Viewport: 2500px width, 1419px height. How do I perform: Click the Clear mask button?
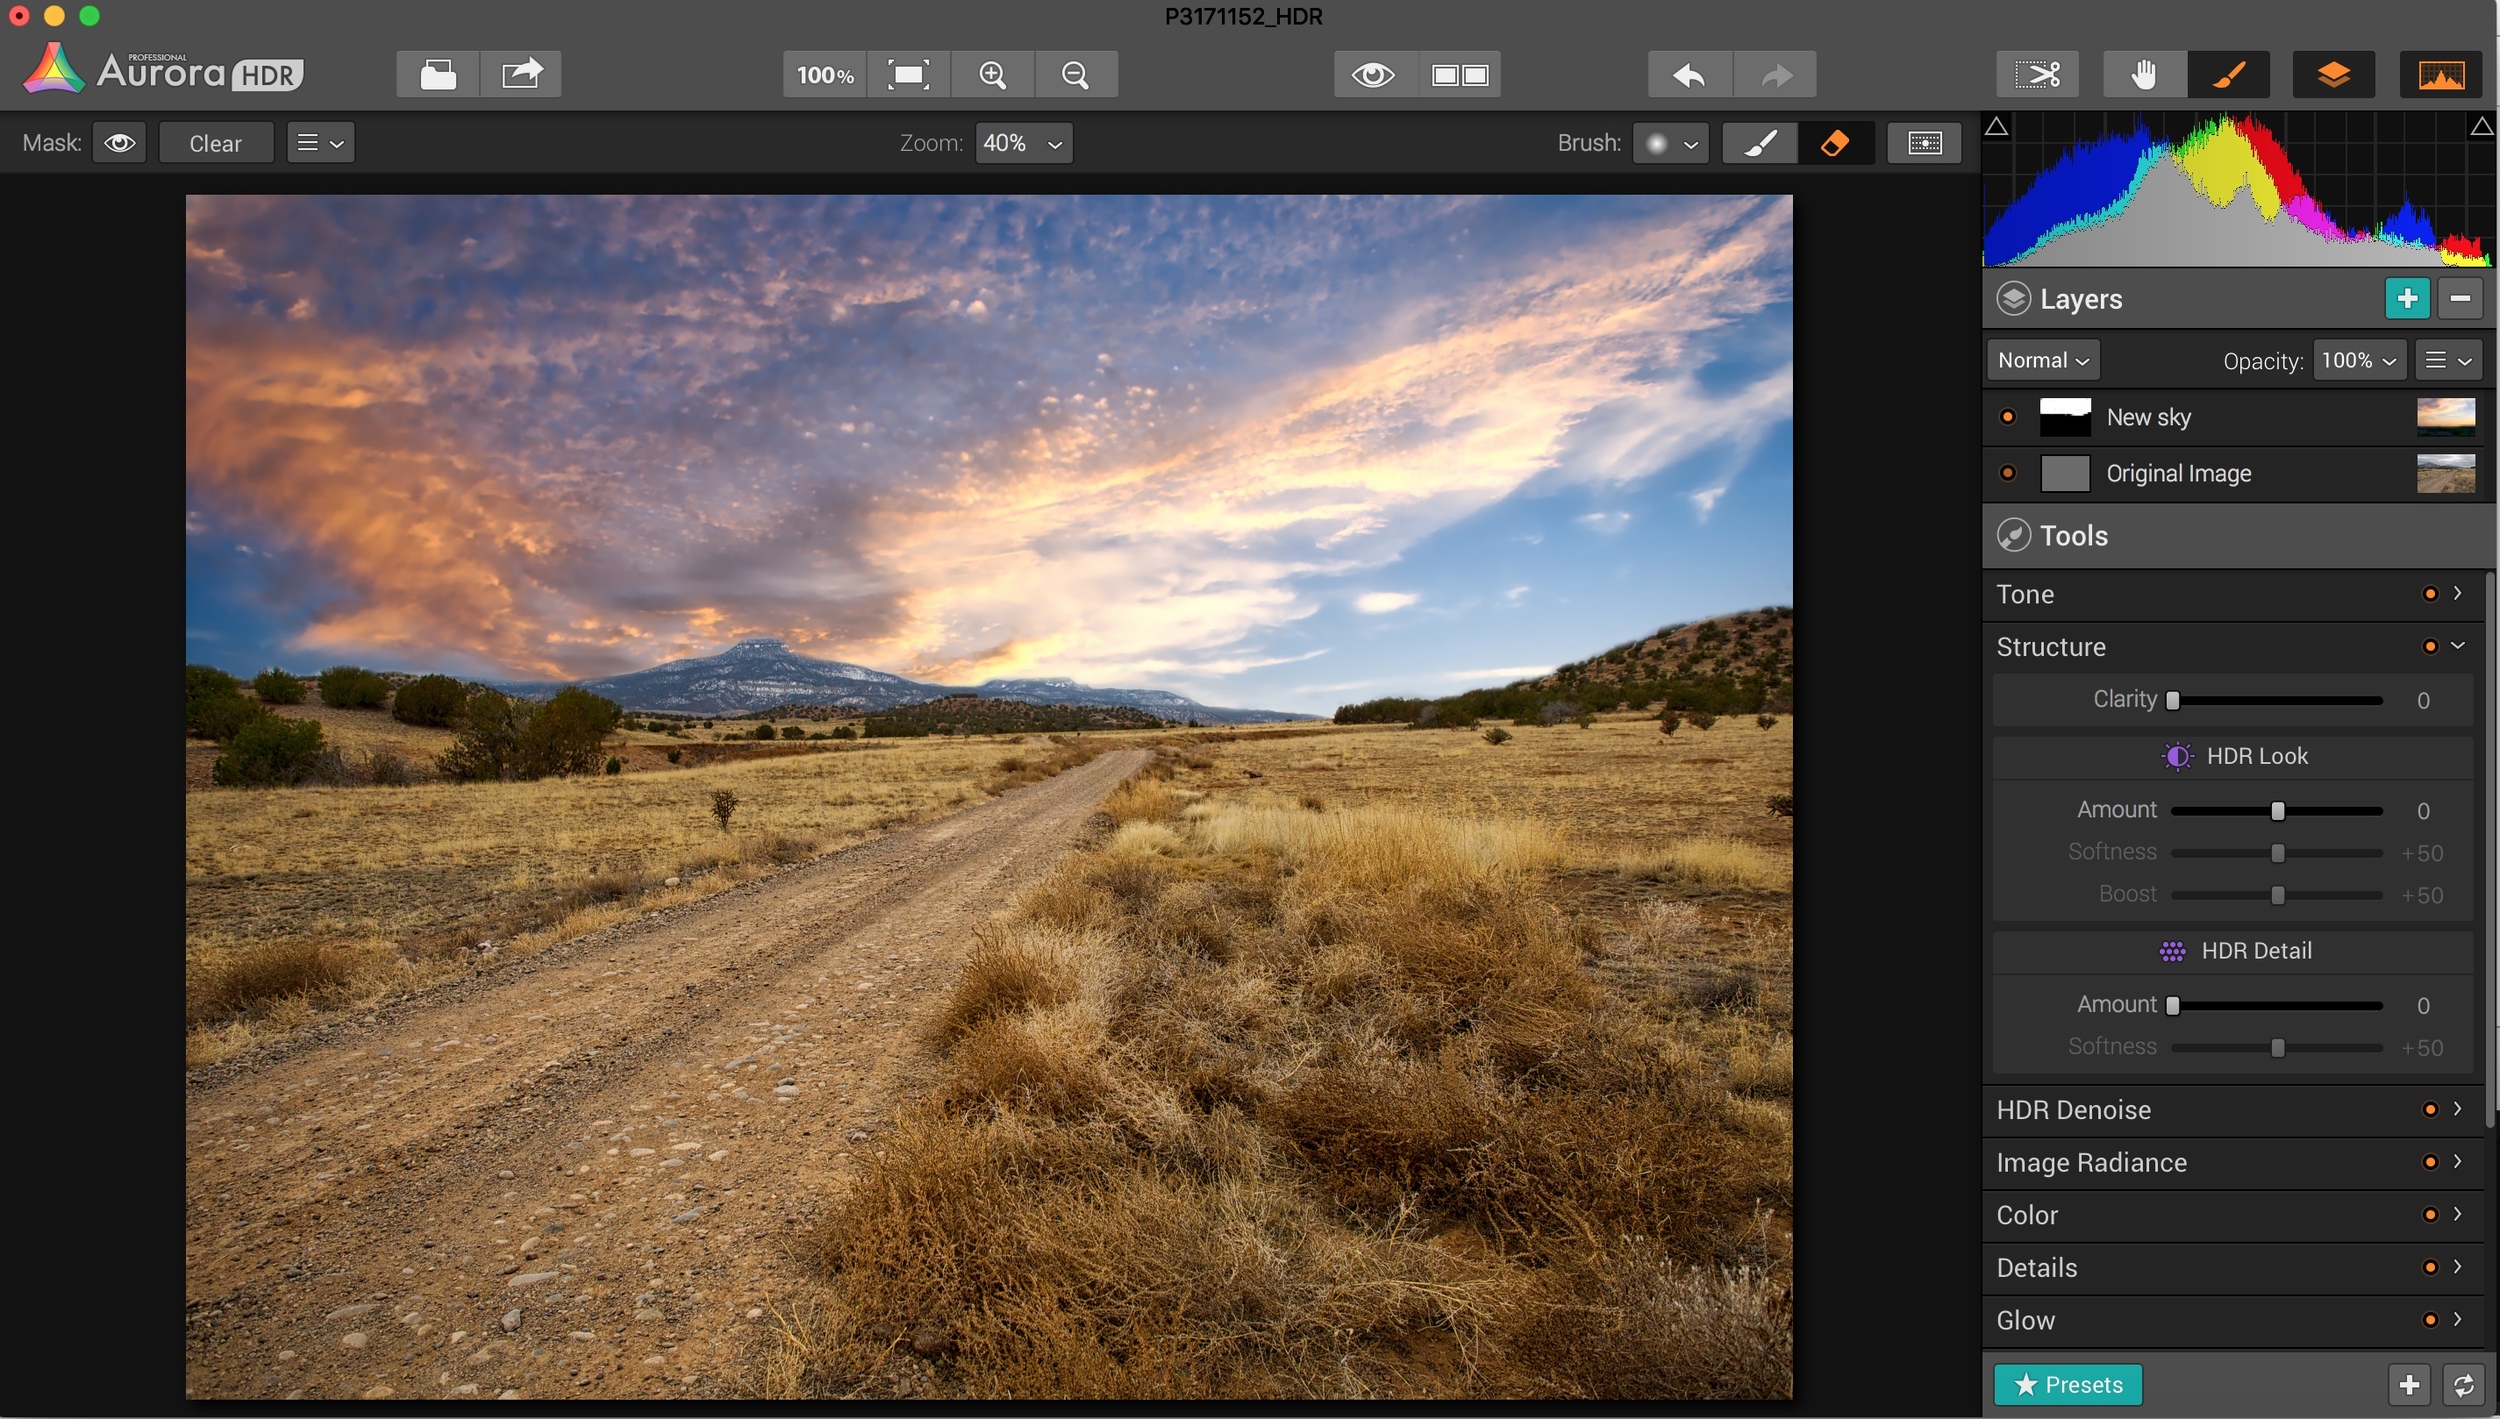click(x=215, y=143)
